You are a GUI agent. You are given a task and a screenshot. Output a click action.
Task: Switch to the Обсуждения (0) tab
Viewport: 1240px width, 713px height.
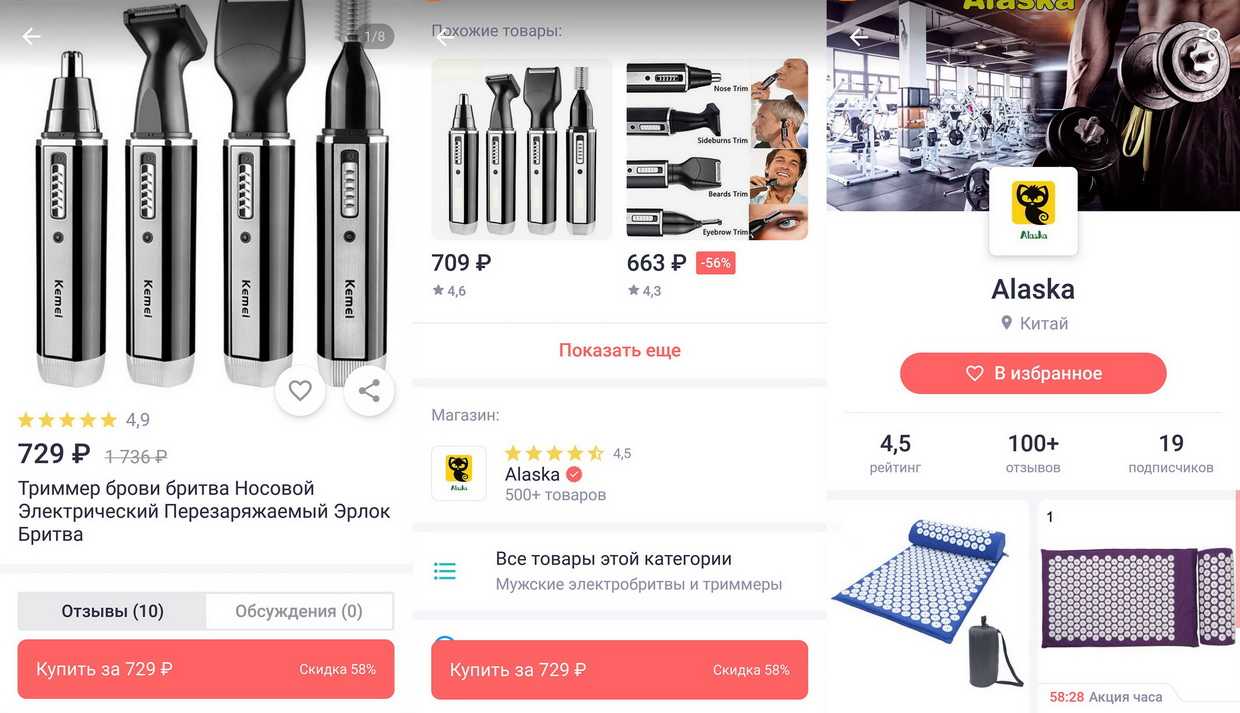299,611
